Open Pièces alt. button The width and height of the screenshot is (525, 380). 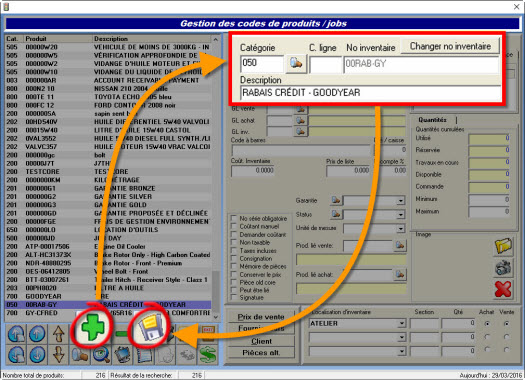pyautogui.click(x=261, y=353)
